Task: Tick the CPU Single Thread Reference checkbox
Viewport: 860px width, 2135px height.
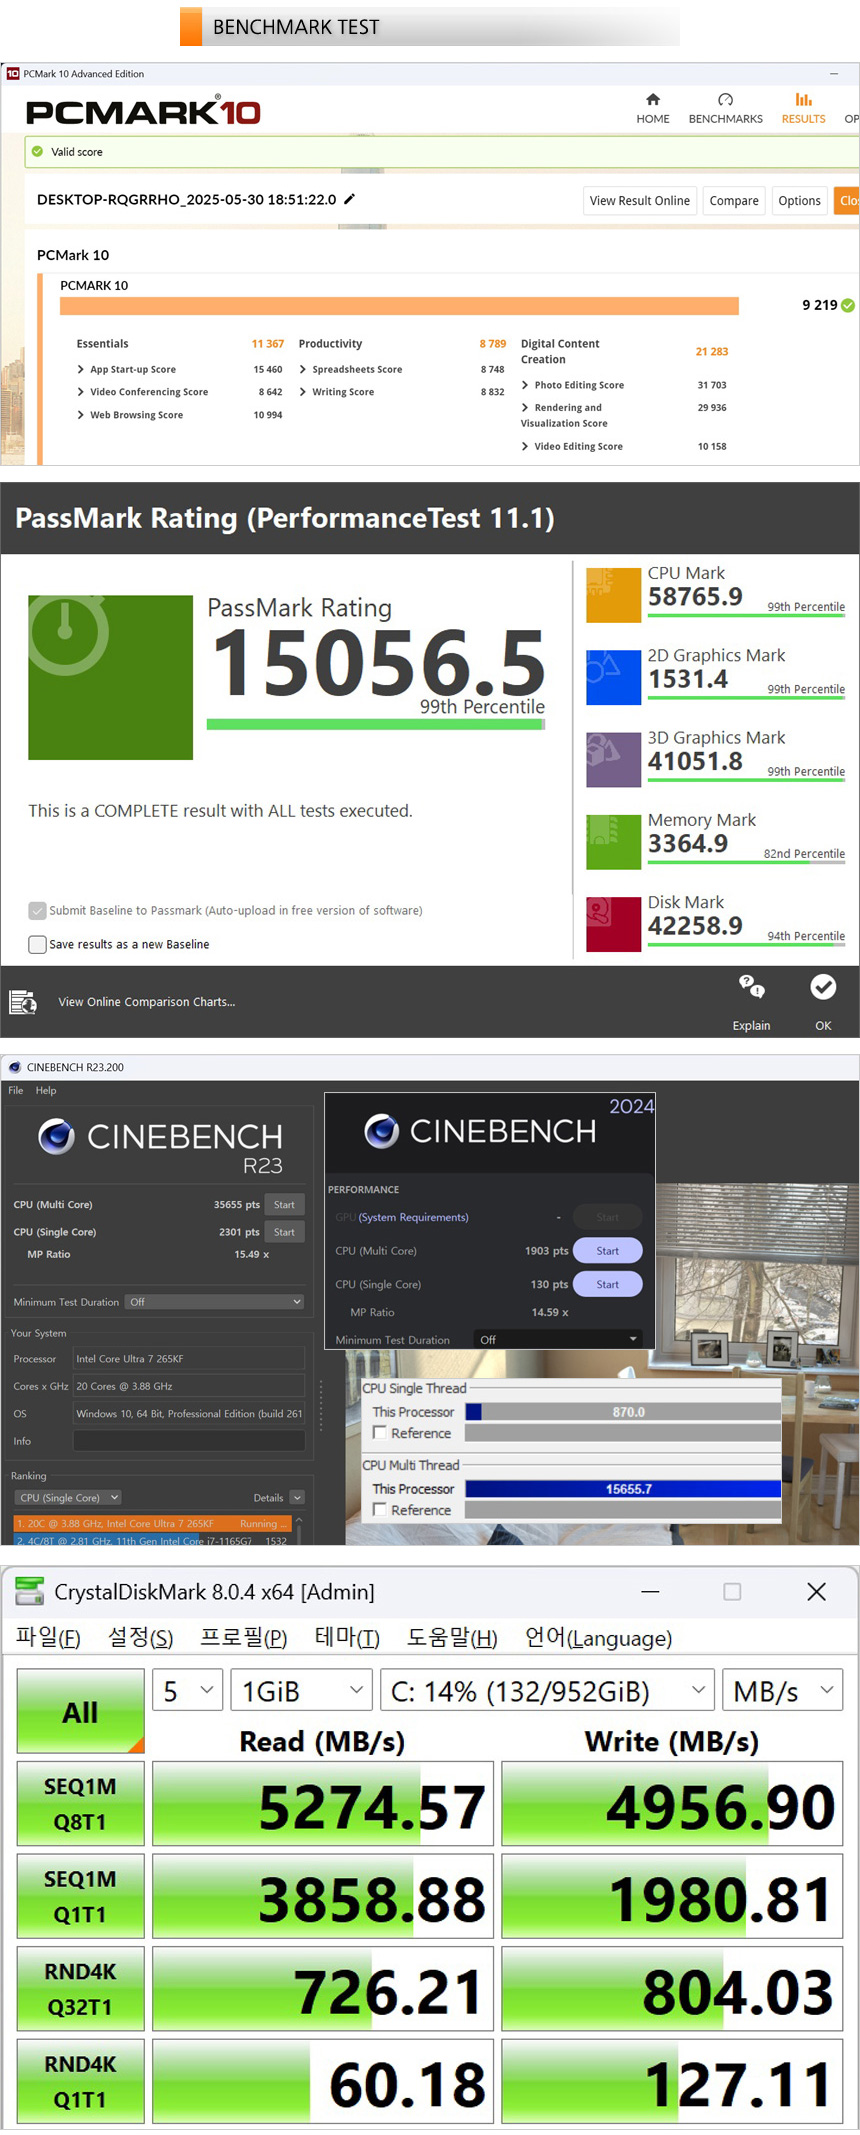Action: tap(379, 1433)
